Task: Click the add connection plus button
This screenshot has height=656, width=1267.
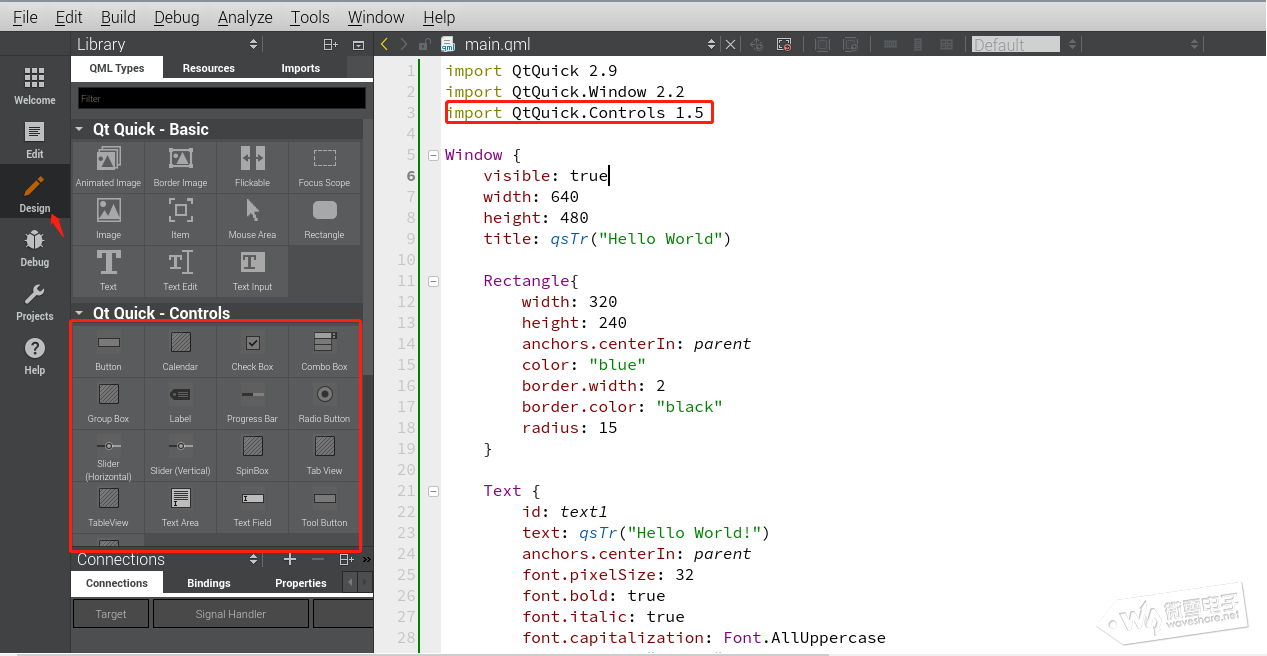Action: (290, 560)
